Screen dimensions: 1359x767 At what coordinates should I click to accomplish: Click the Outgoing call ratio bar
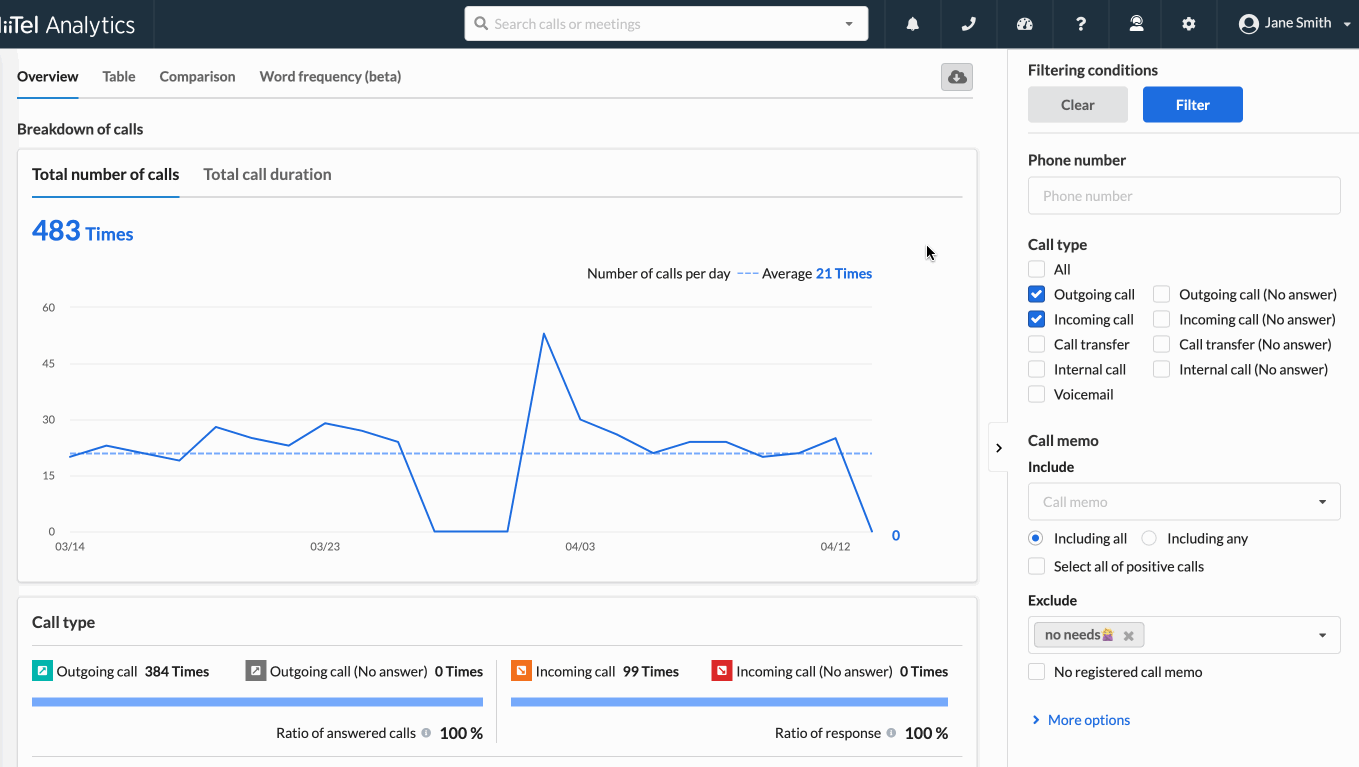pos(257,702)
